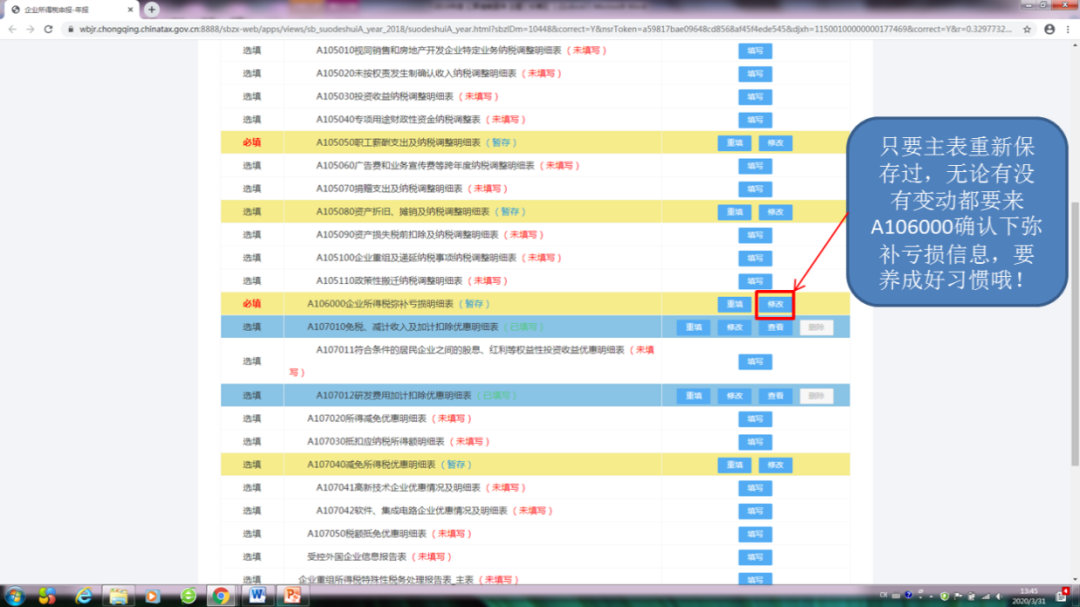Click 重填 for A105050 employee salary table

[734, 143]
